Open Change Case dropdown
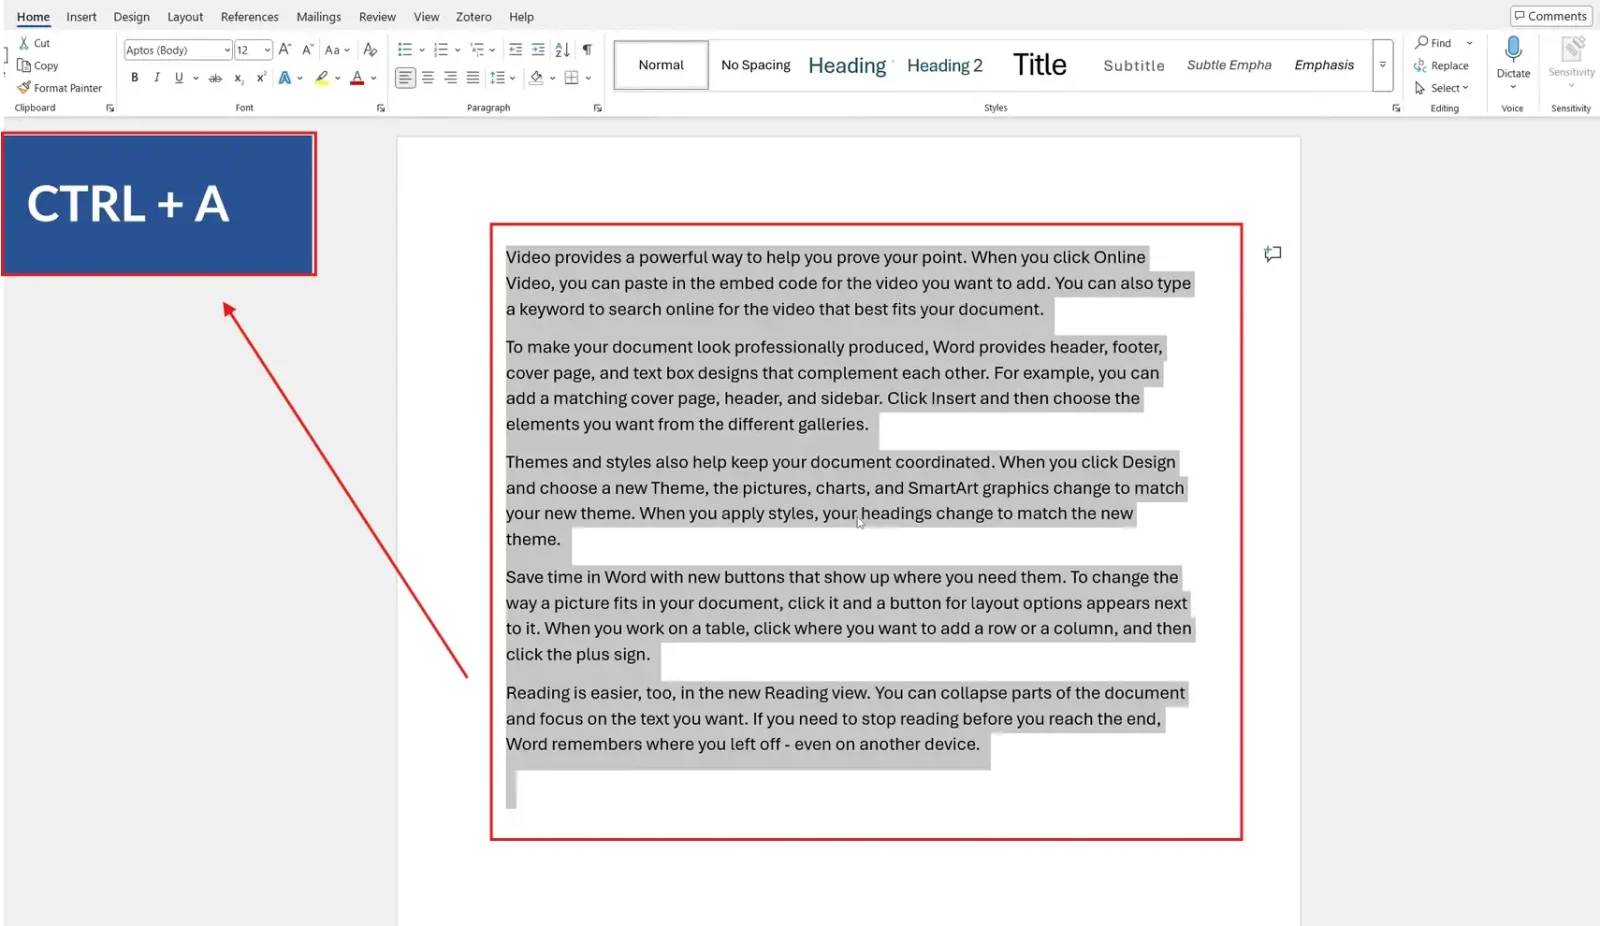This screenshot has height=926, width=1600. (x=337, y=49)
